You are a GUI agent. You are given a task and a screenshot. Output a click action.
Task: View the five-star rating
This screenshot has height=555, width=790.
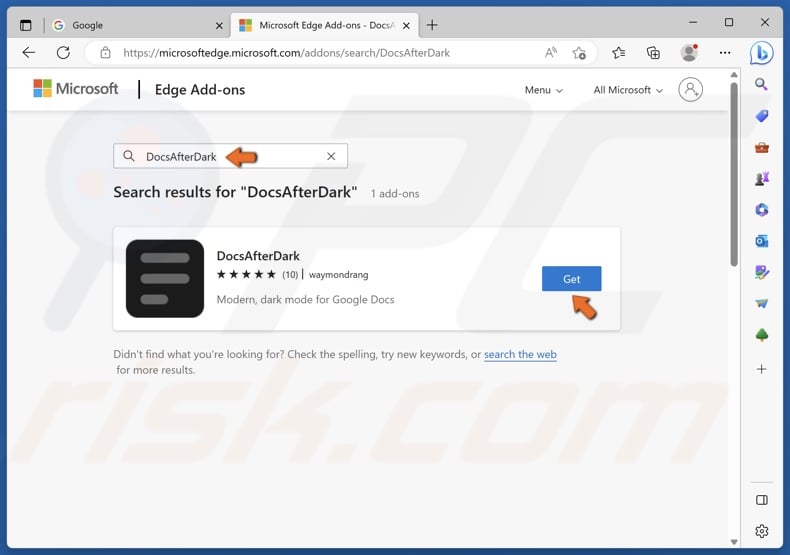246,274
